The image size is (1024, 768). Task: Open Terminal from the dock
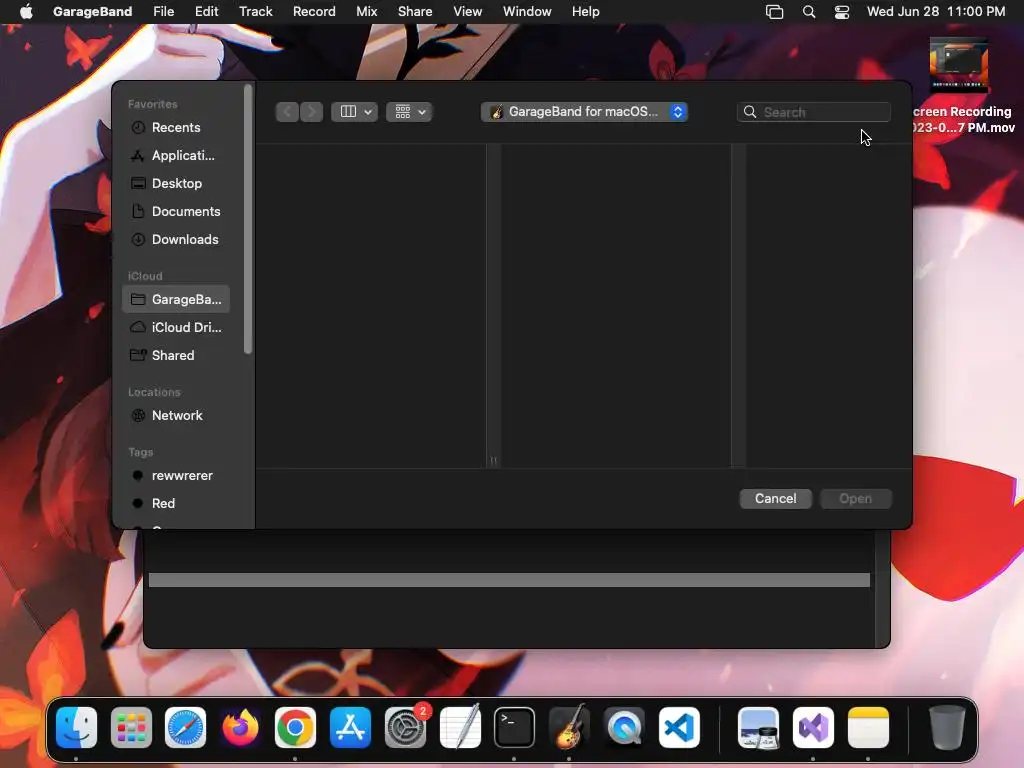515,728
